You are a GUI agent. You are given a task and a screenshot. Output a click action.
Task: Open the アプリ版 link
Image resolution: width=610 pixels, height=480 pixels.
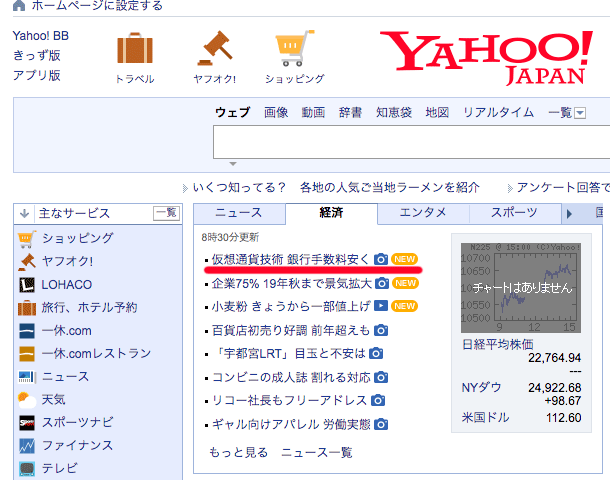pos(37,75)
